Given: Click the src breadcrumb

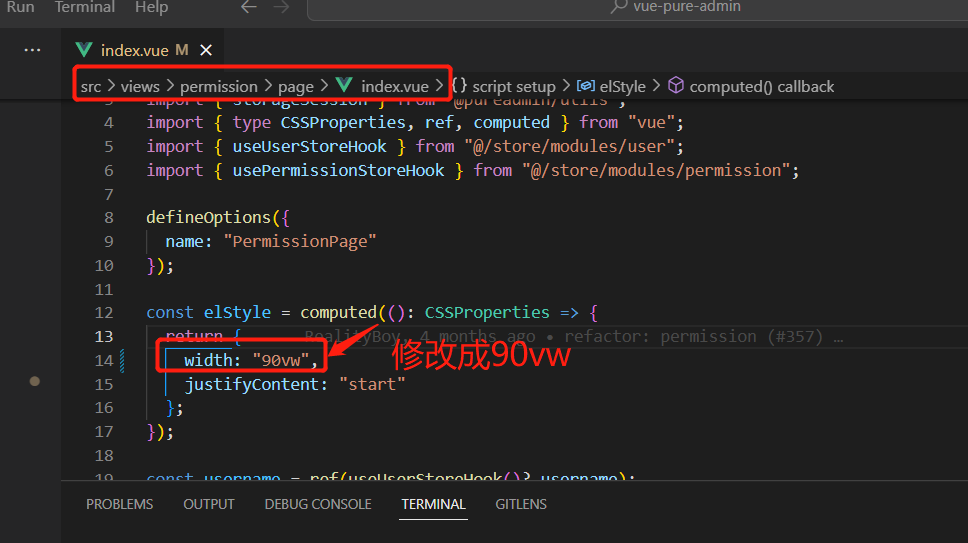Looking at the screenshot, I should click(x=91, y=86).
